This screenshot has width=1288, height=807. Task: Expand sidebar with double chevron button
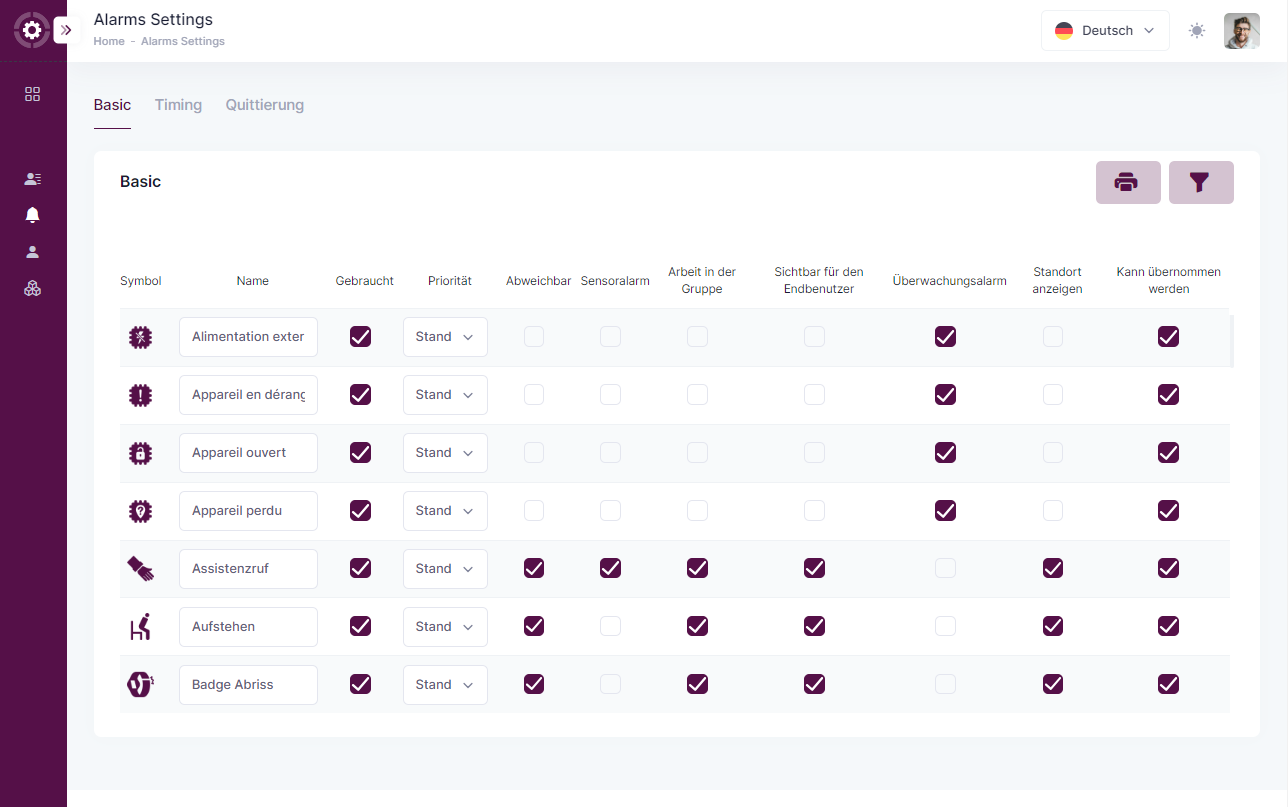click(66, 30)
